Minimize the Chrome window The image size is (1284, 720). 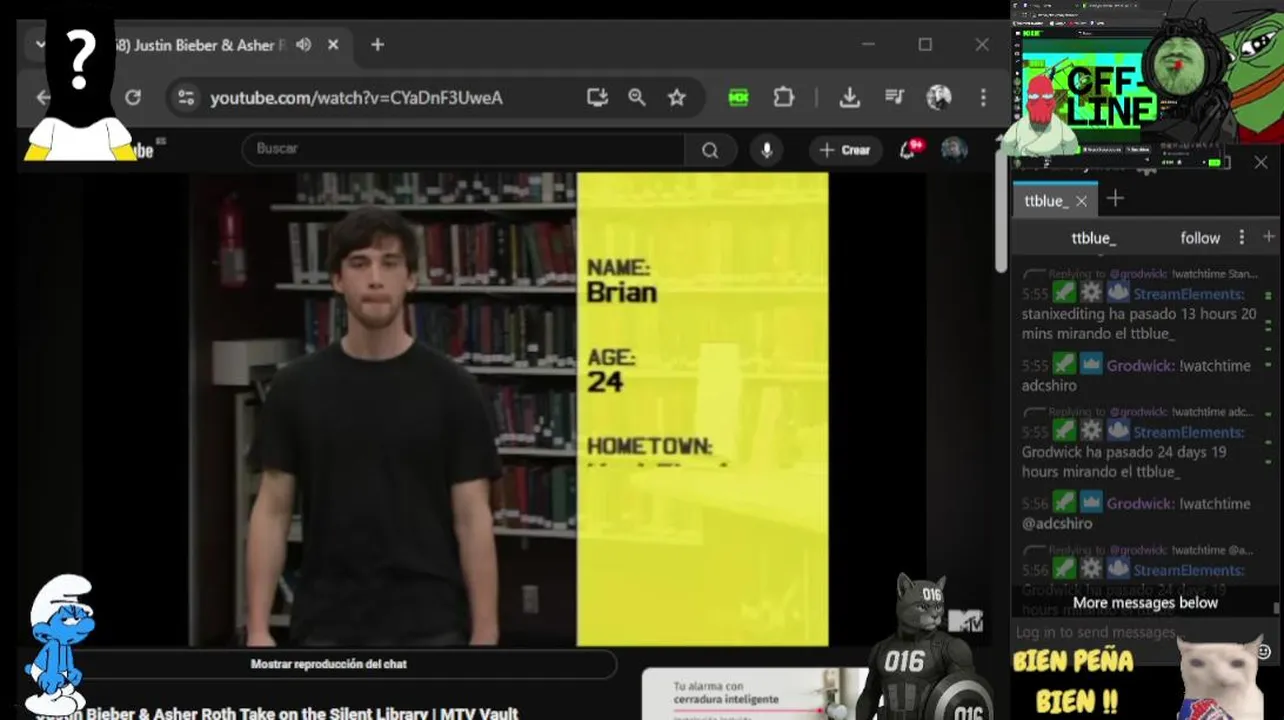pyautogui.click(x=868, y=45)
